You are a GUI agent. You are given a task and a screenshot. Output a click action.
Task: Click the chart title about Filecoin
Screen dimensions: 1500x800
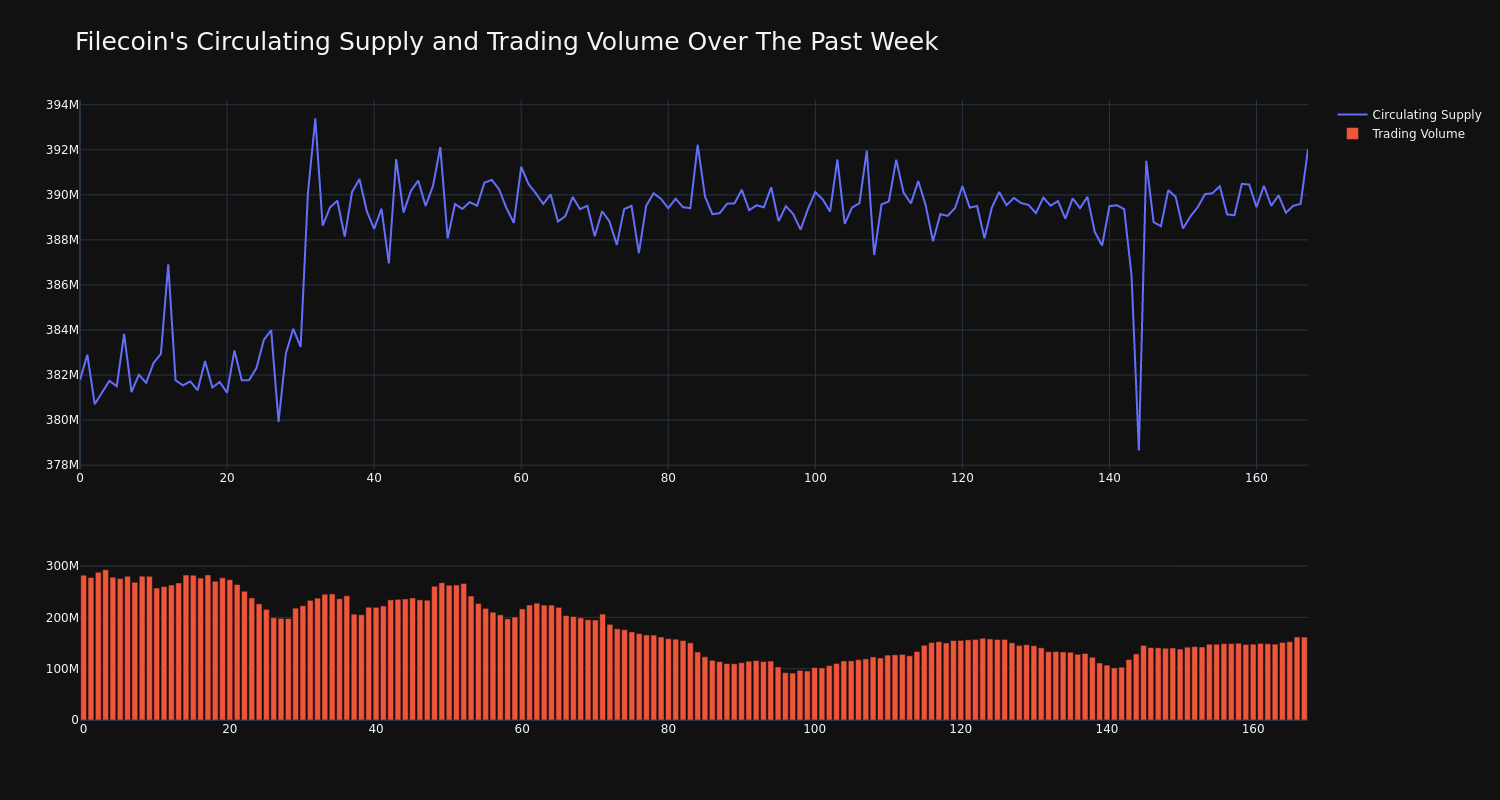click(x=506, y=42)
